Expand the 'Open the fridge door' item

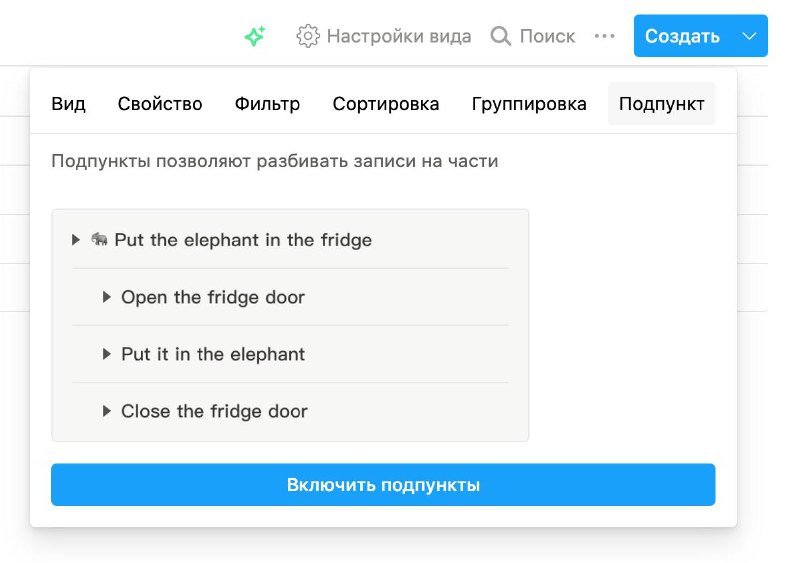pyautogui.click(x=106, y=297)
